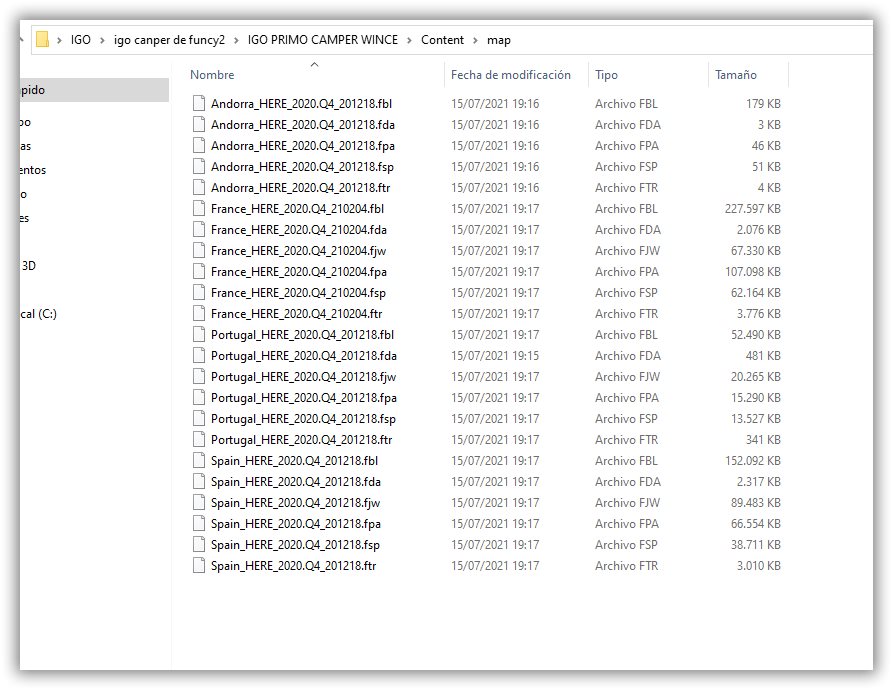Click the yellow folder icon in address bar

tap(42, 39)
